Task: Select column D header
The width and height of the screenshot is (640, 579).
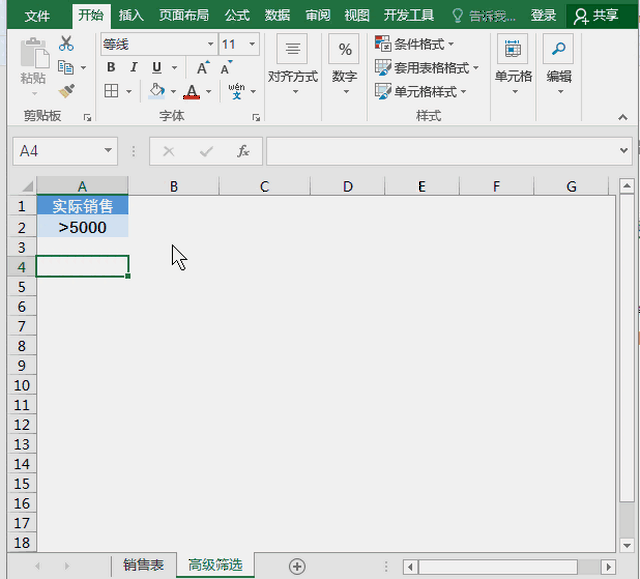Action: [347, 186]
